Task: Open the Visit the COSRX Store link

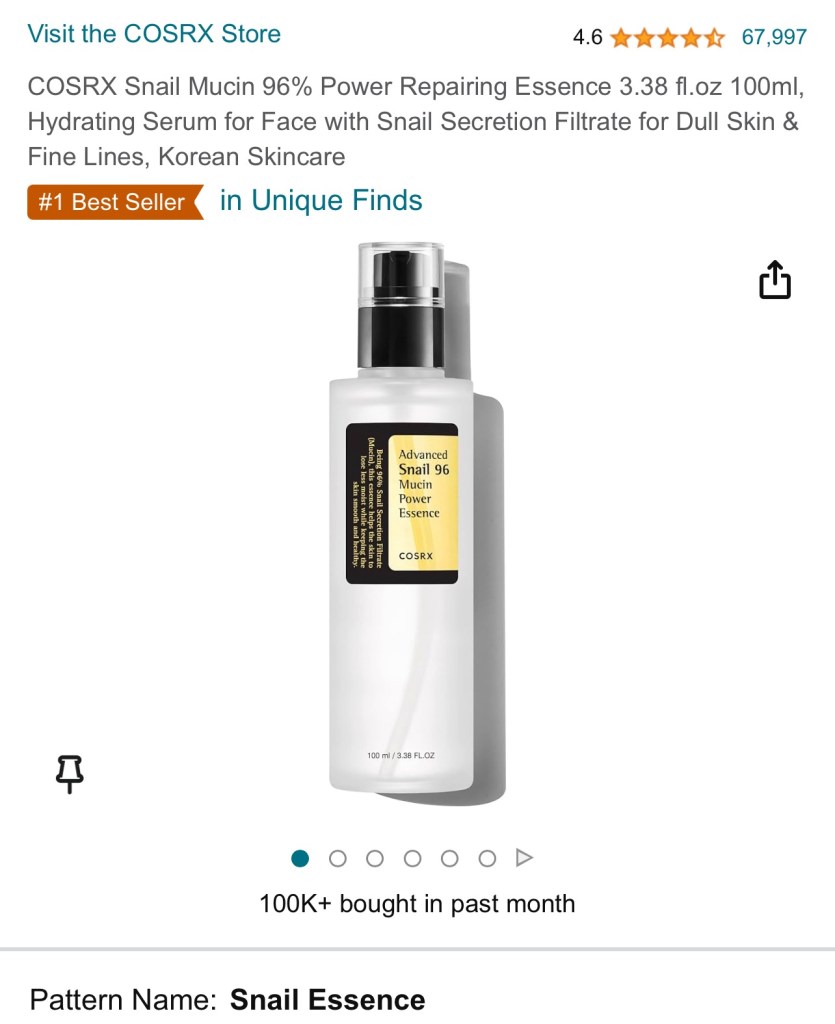Action: click(154, 33)
